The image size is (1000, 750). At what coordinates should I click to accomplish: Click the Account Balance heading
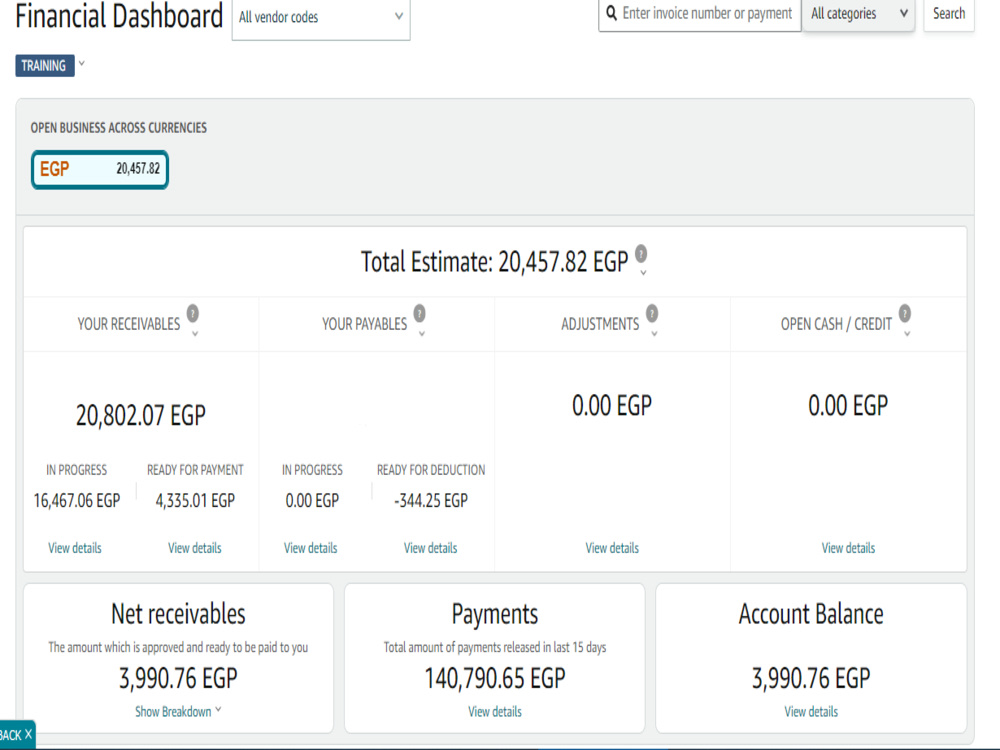pyautogui.click(x=811, y=614)
